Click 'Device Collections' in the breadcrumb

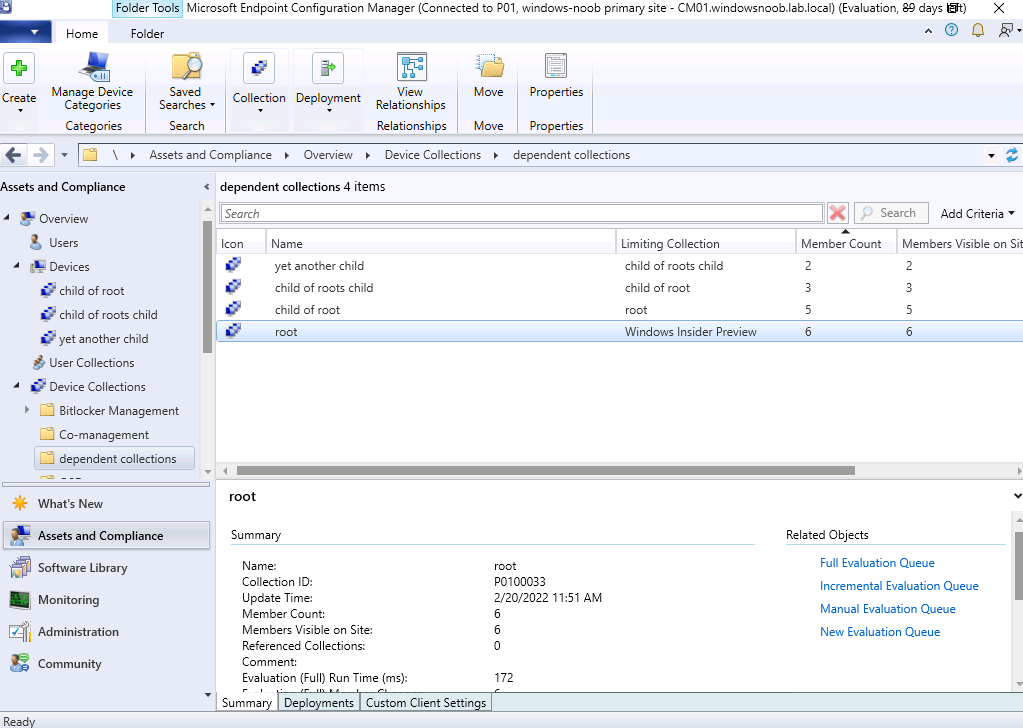(433, 155)
